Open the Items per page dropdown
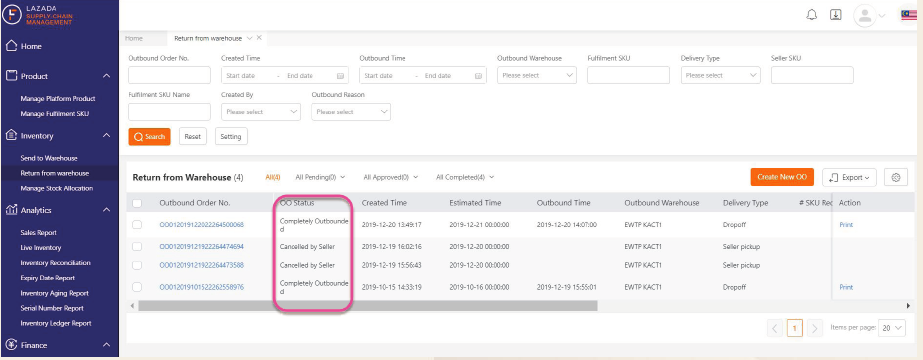 click(892, 328)
